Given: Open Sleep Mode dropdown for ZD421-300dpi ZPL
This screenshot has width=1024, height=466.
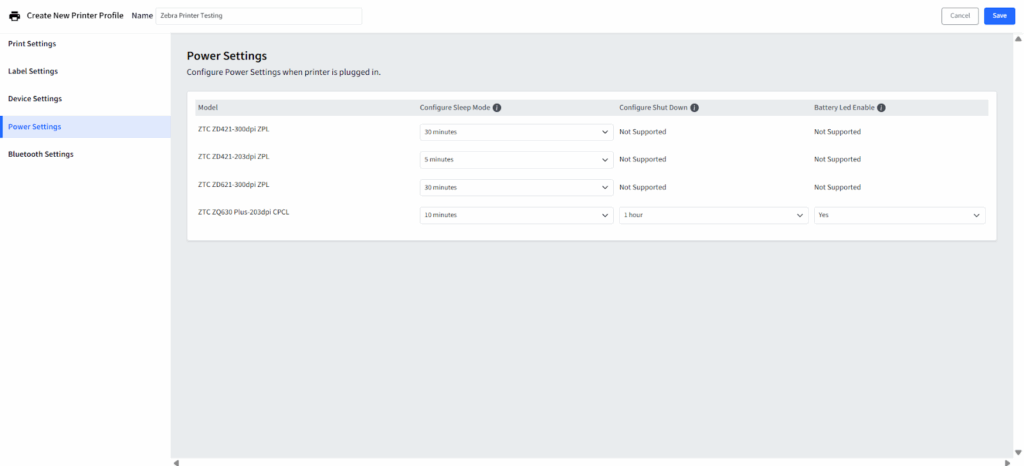Looking at the screenshot, I should 516,132.
